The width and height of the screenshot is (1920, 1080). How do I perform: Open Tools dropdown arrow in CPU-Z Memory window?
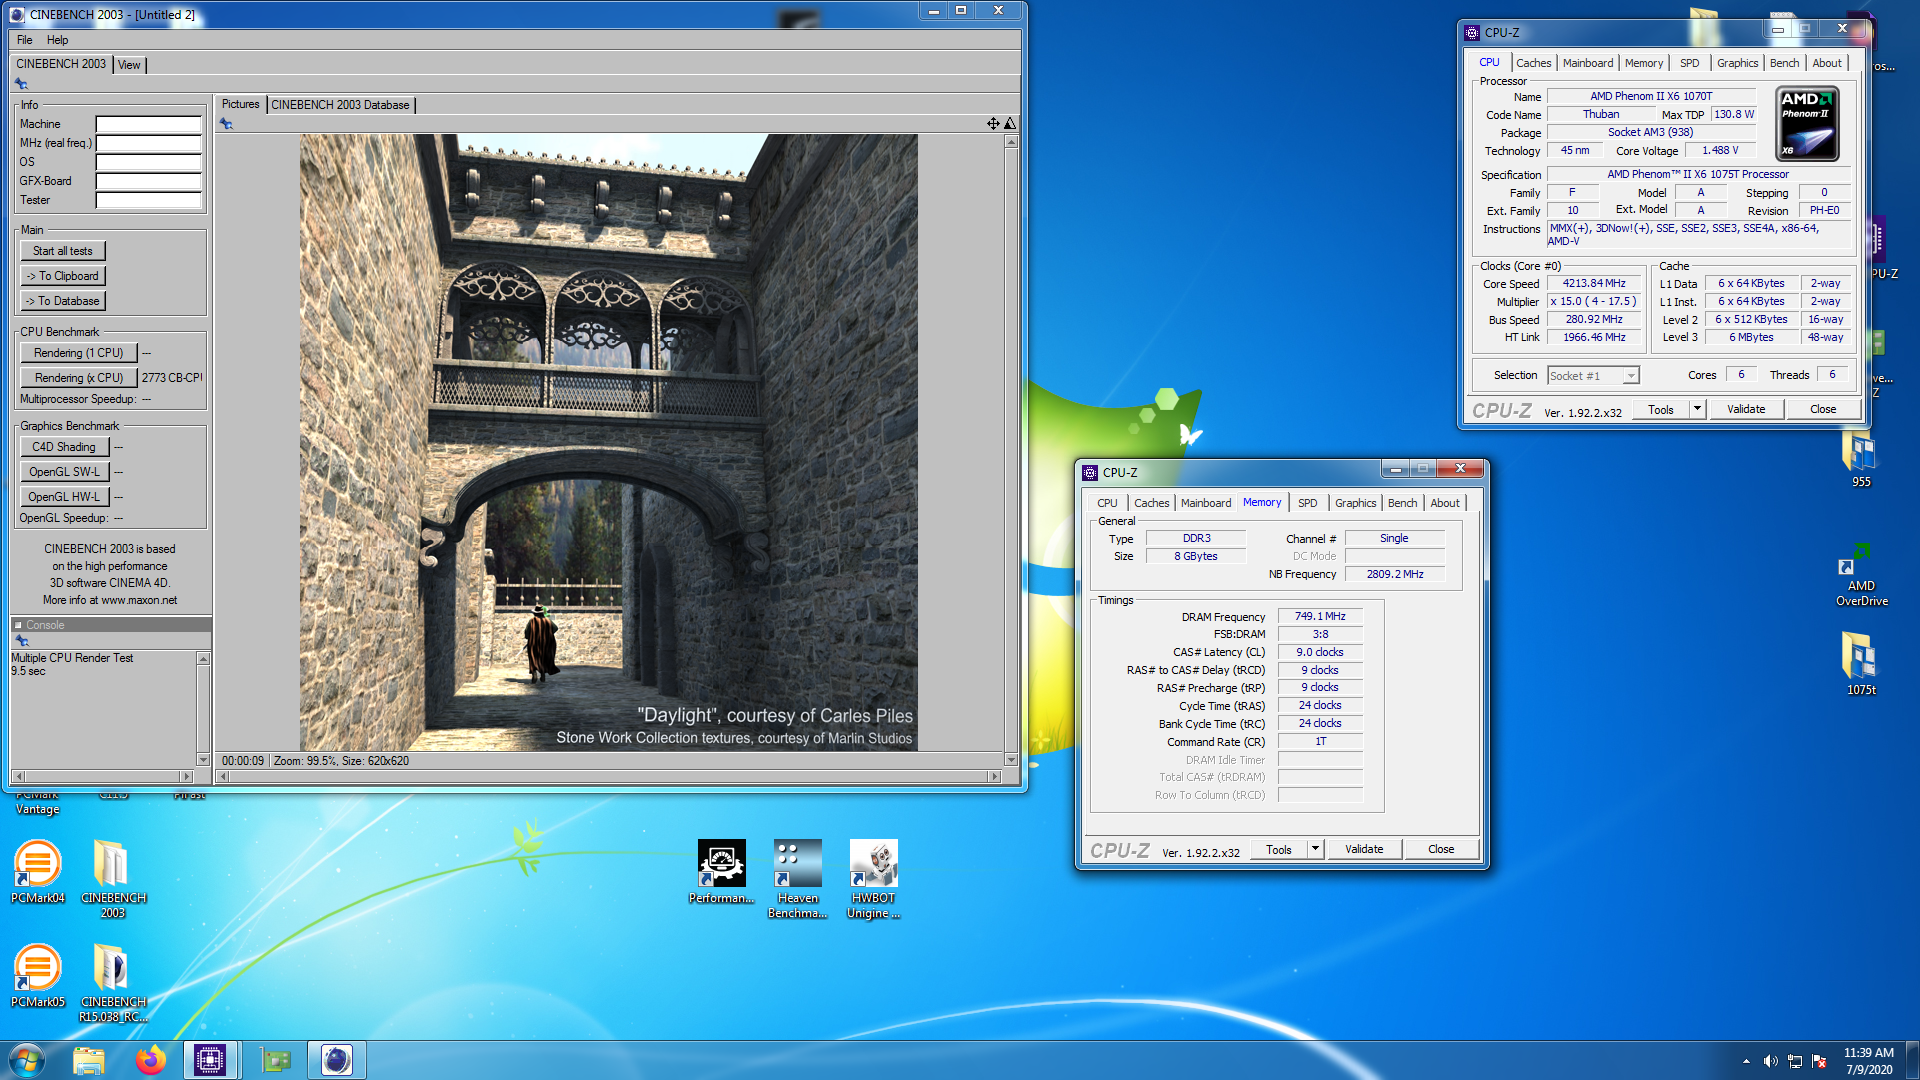click(1315, 849)
